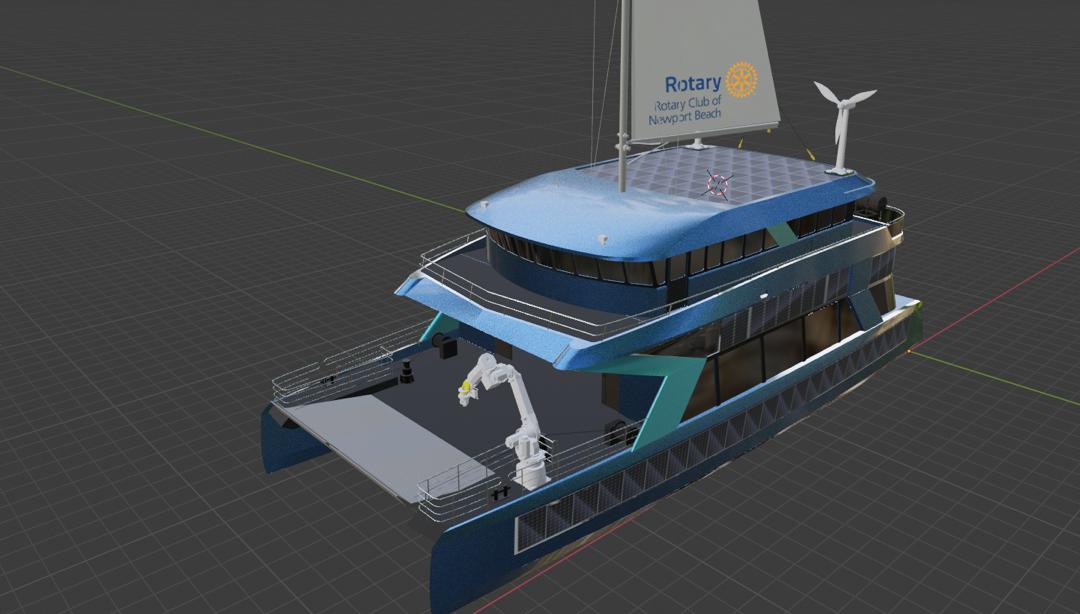1080x614 pixels.
Task: Select the mast pole above the roof
Action: point(624,96)
